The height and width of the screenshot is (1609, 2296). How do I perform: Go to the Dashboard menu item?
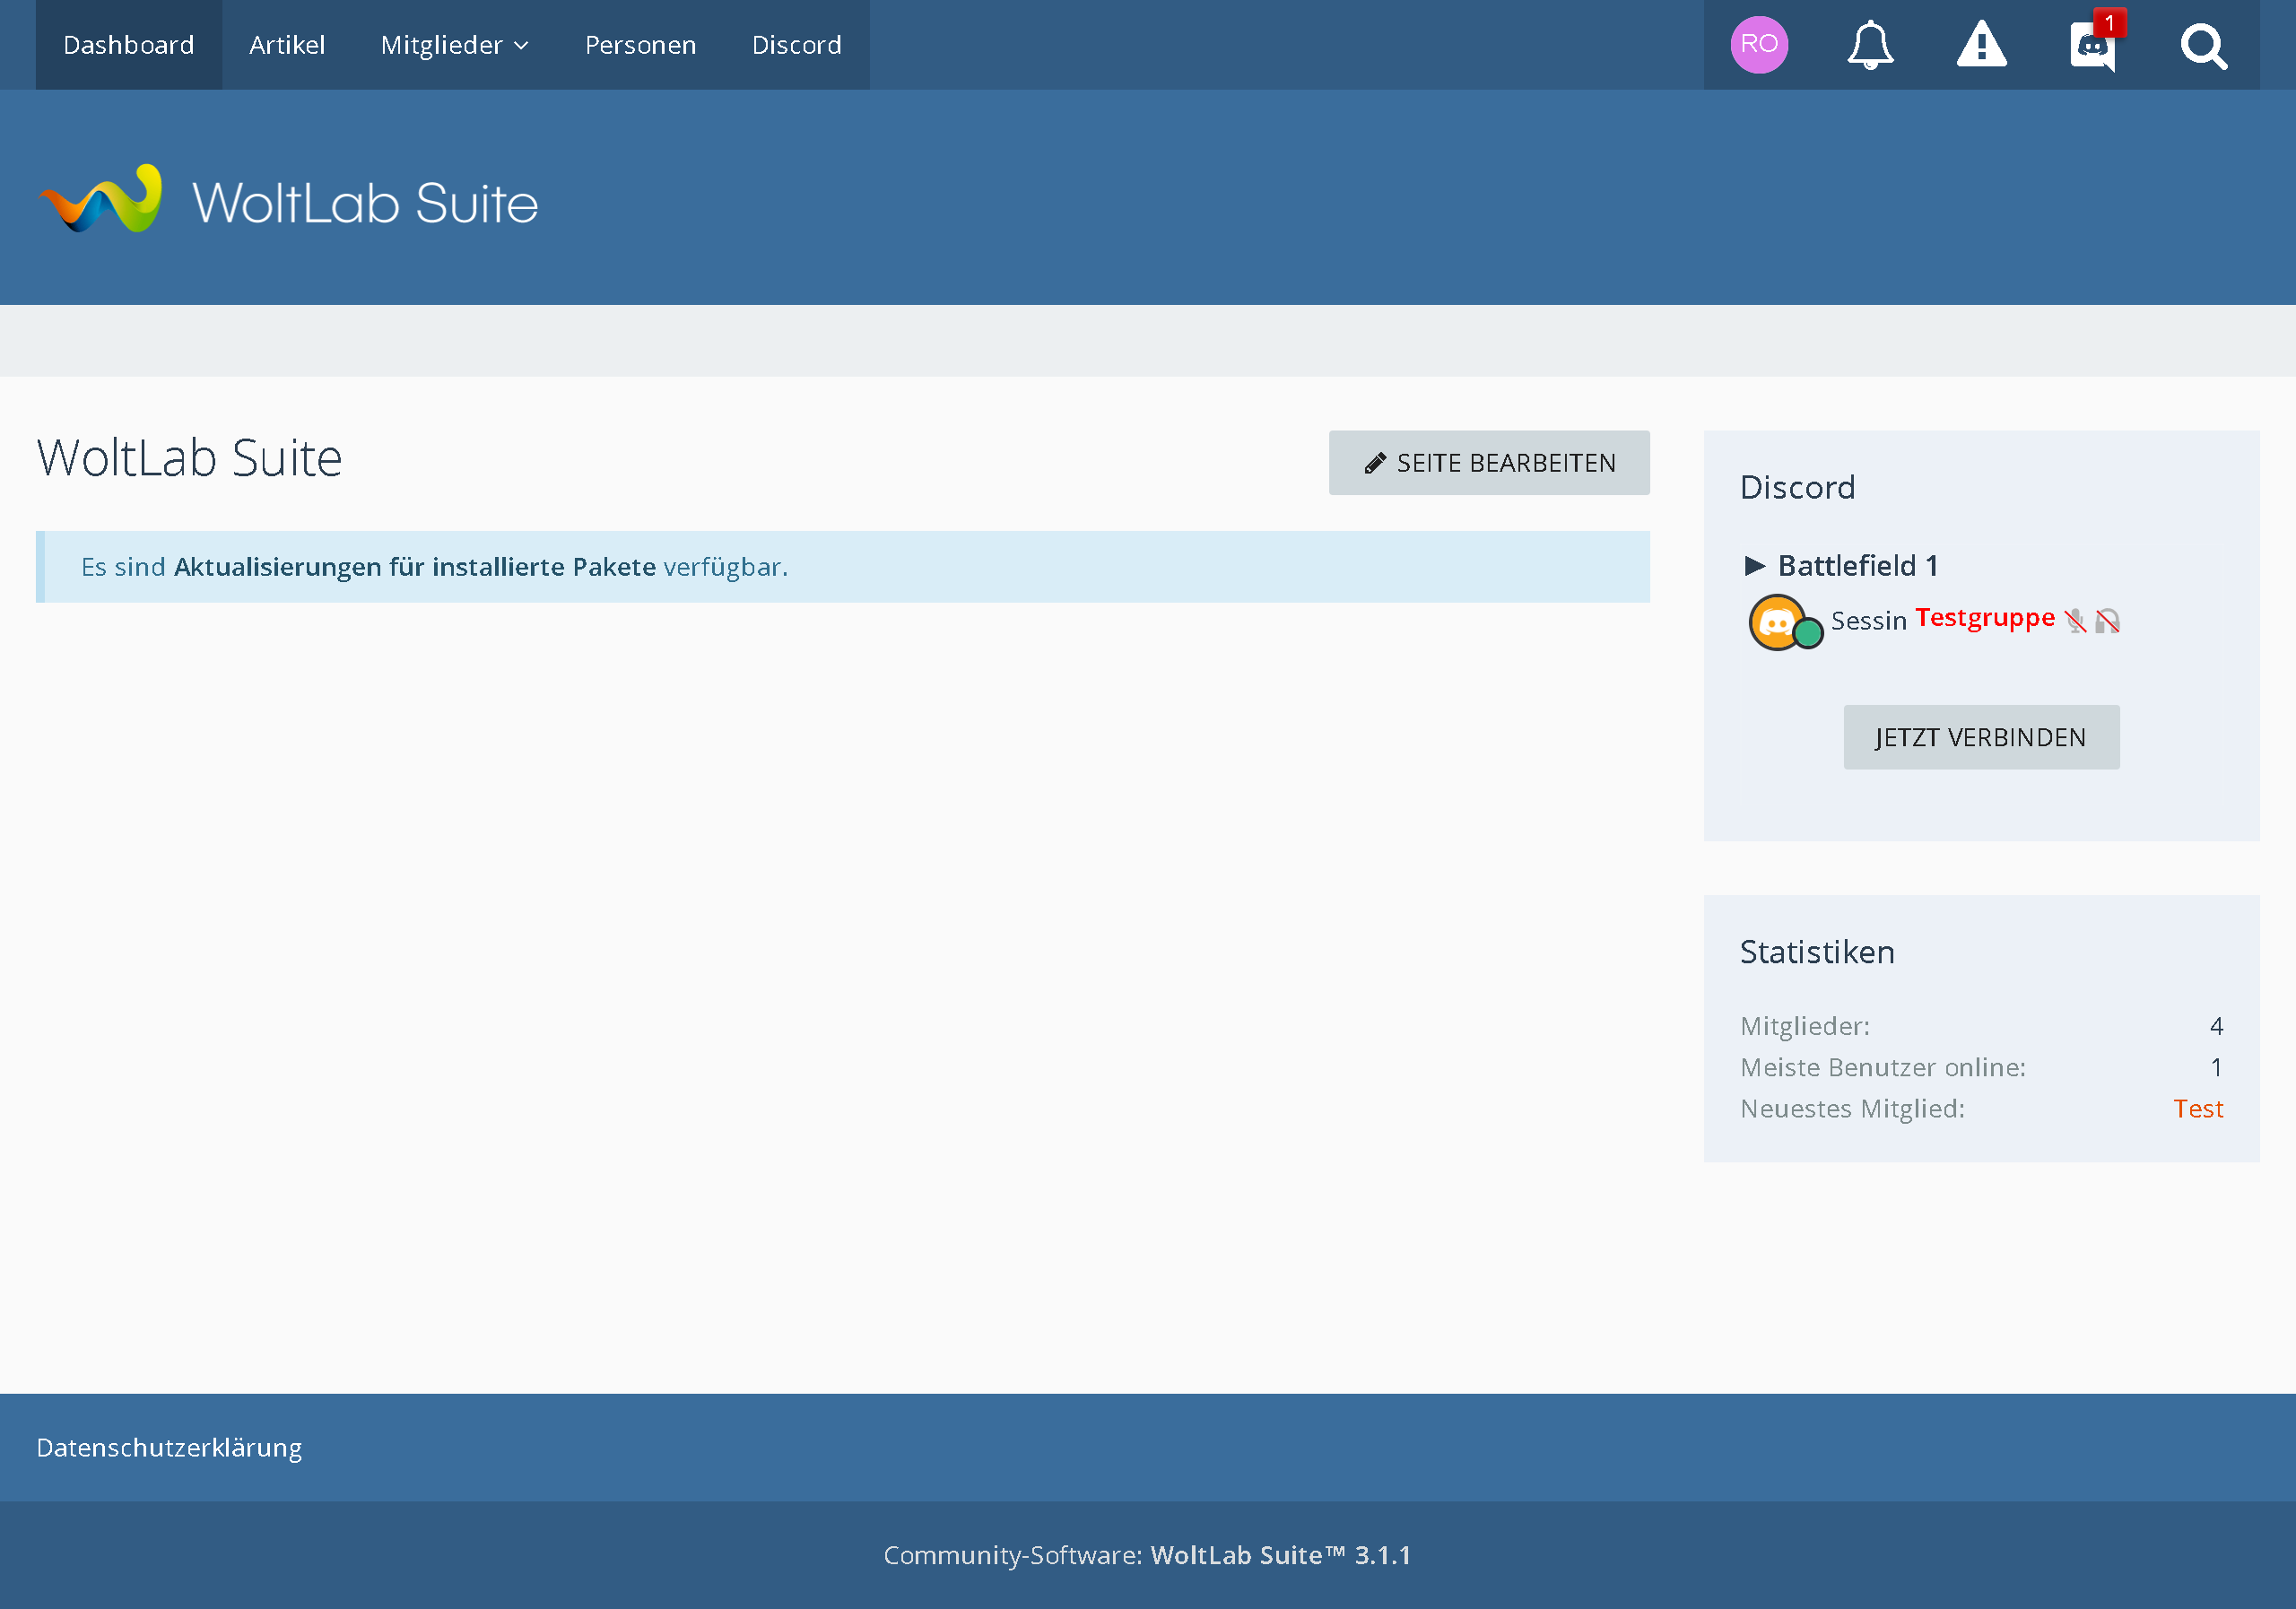tap(129, 45)
